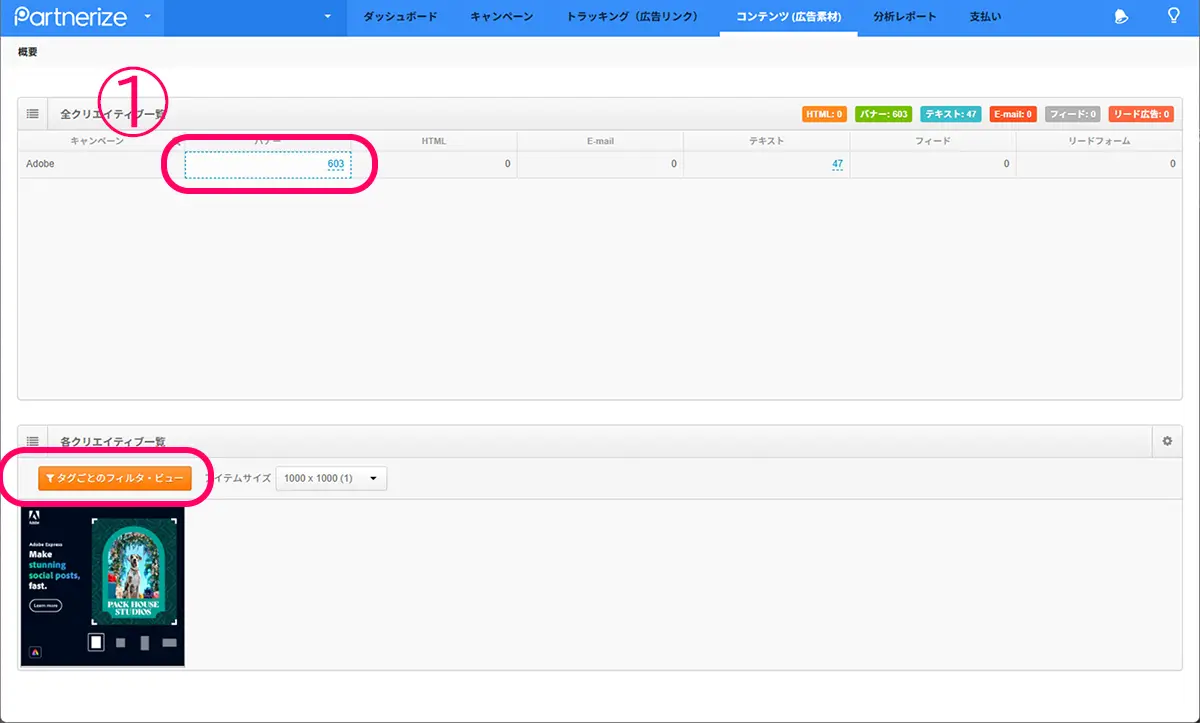Sort by HTML column header
The image size is (1200, 723).
click(434, 141)
